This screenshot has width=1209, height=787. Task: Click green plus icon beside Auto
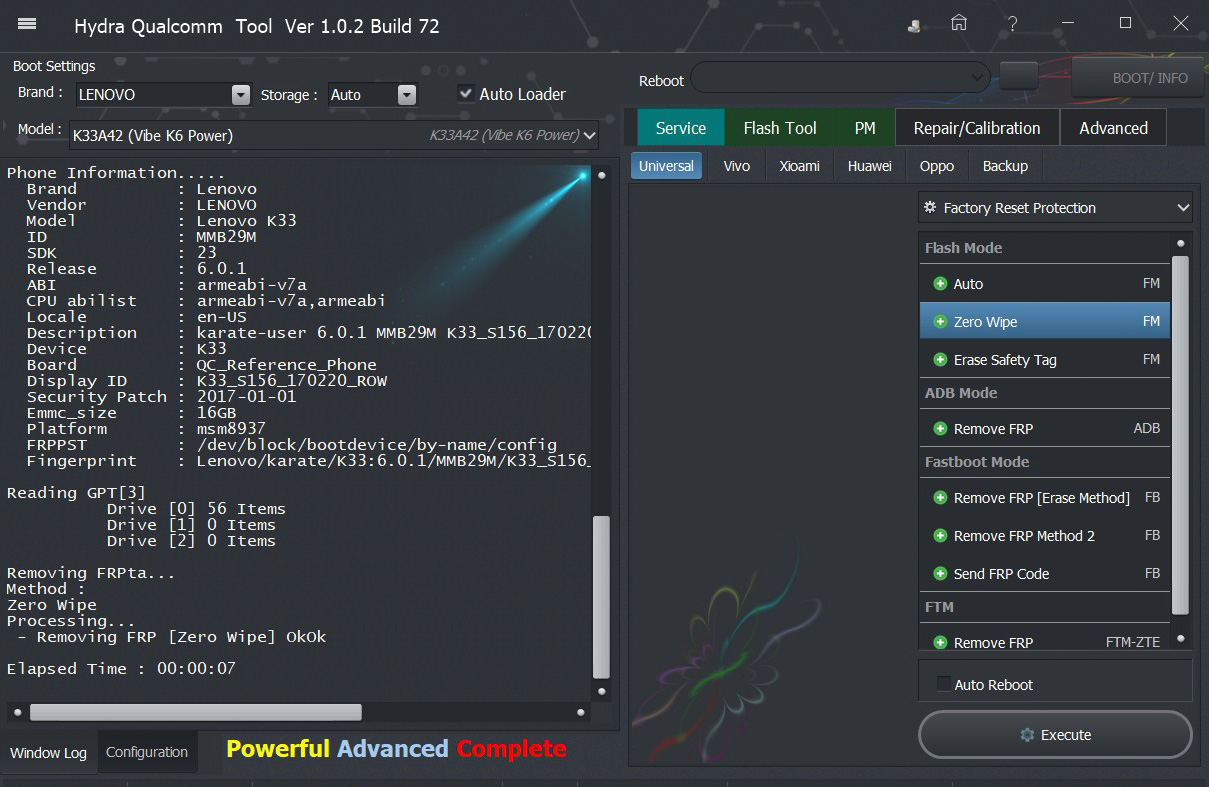pyautogui.click(x=940, y=284)
